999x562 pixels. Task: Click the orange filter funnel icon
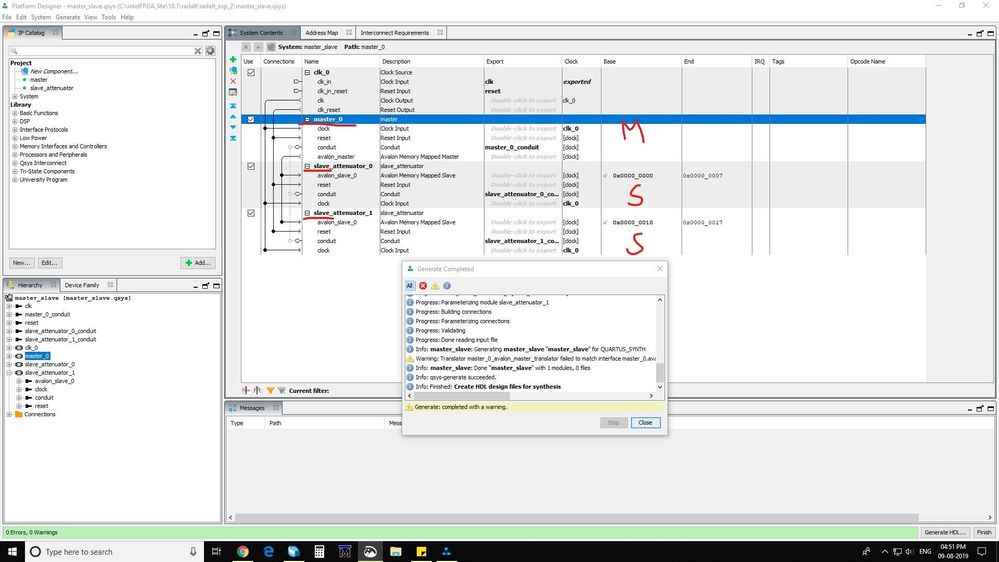click(x=270, y=390)
